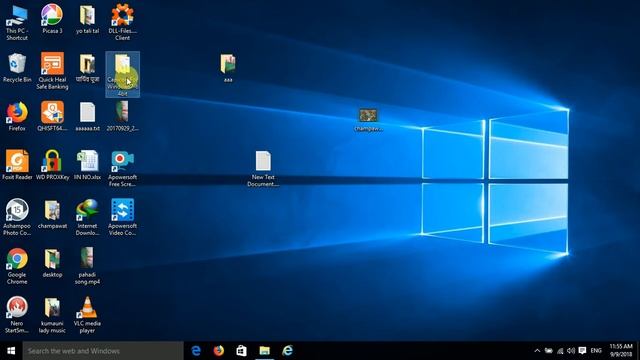Open the Windows Start menu
Viewport: 640px width, 360px height.
(x=11, y=351)
